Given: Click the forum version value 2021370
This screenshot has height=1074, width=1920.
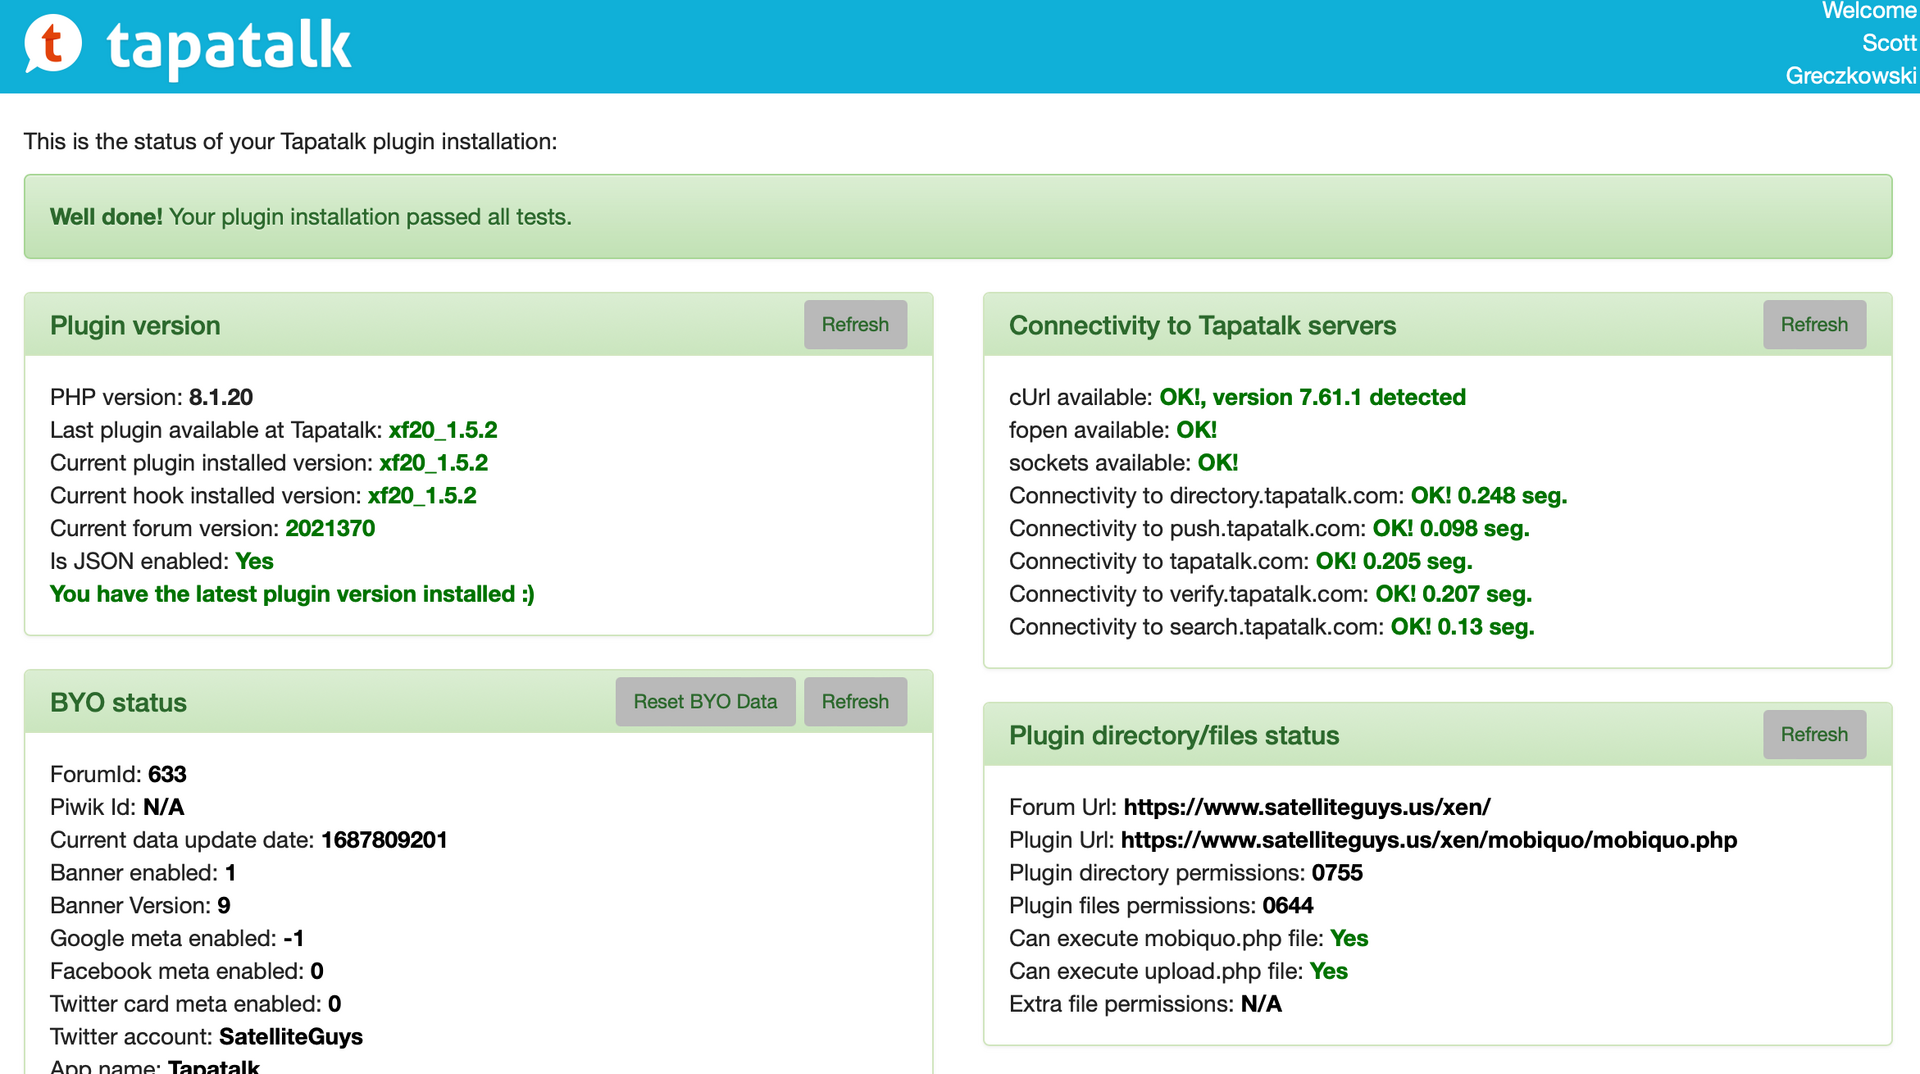Looking at the screenshot, I should pyautogui.click(x=330, y=529).
